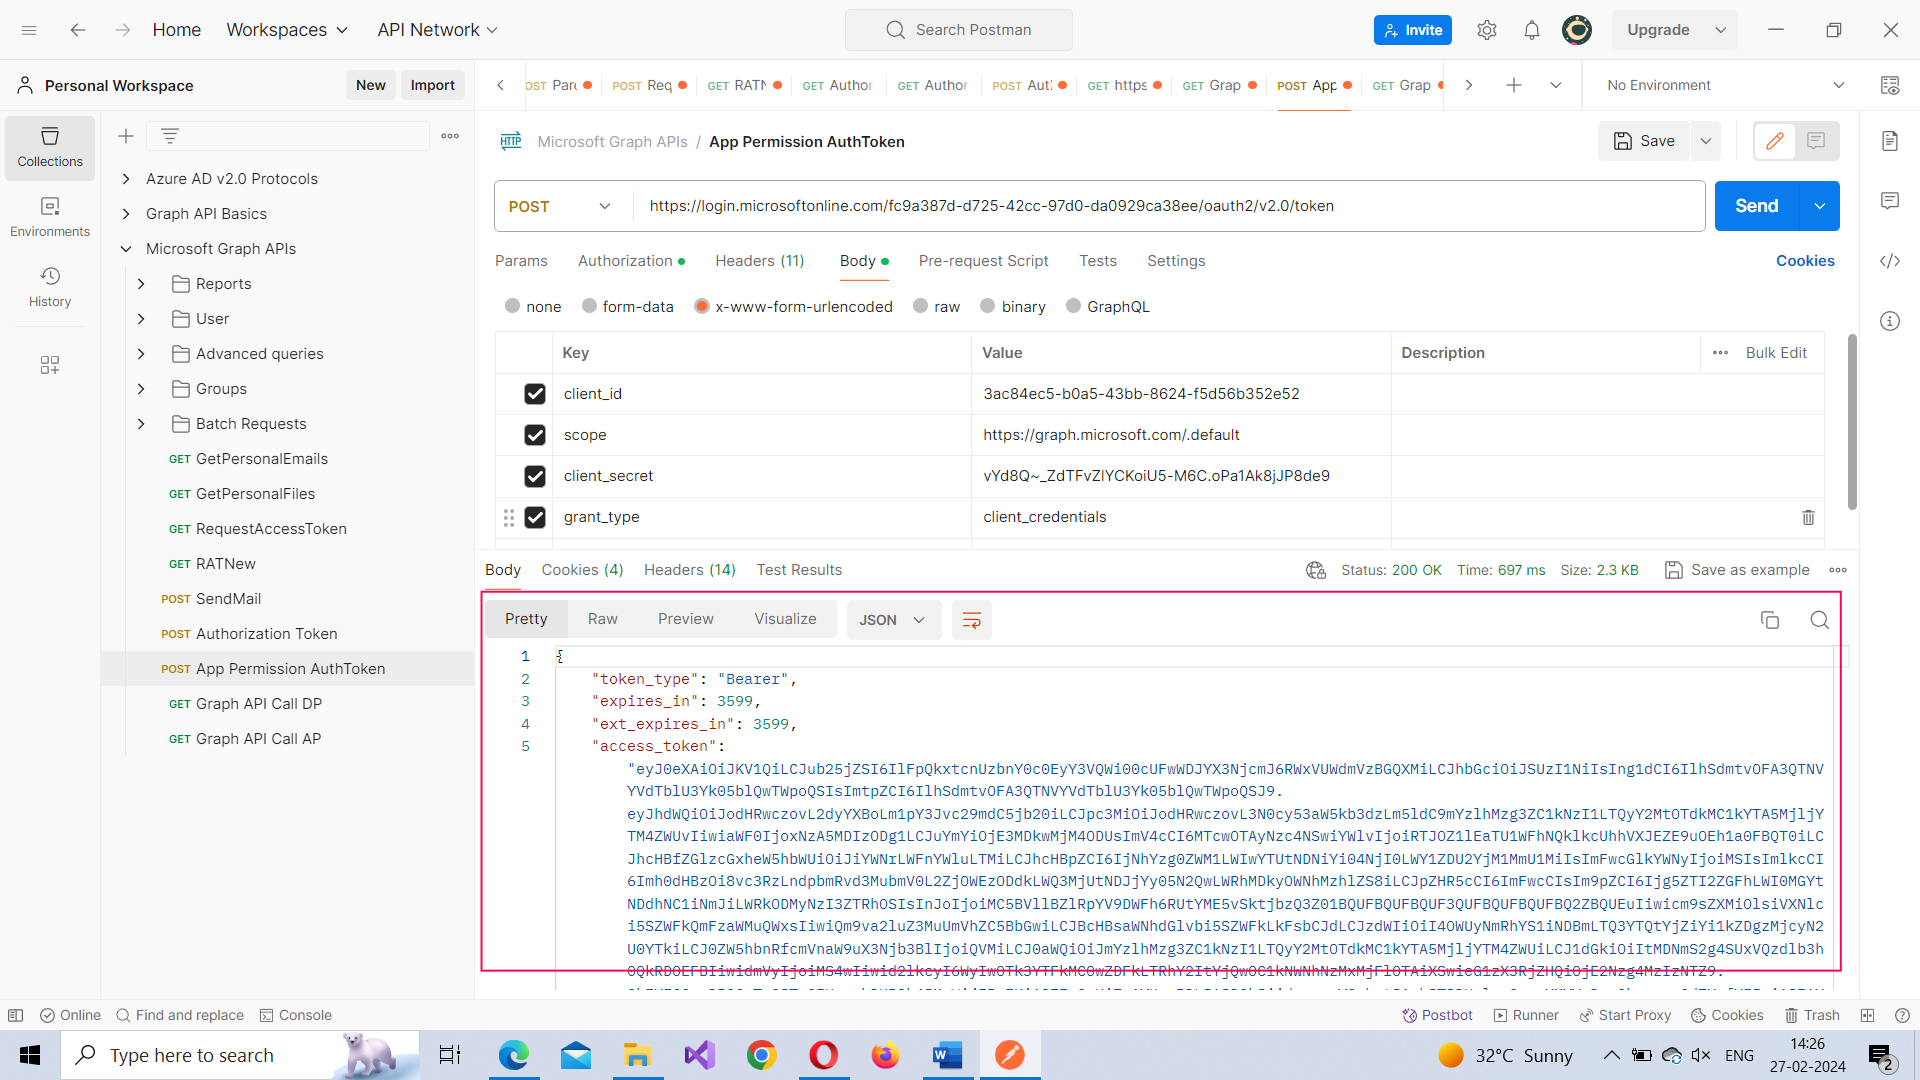This screenshot has height=1080, width=1920.
Task: Expand the Azure AD v2.0 Protocols collection
Action: (126, 179)
